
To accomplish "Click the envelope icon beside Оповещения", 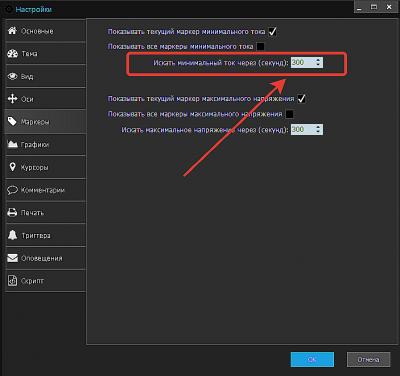I will (12, 258).
